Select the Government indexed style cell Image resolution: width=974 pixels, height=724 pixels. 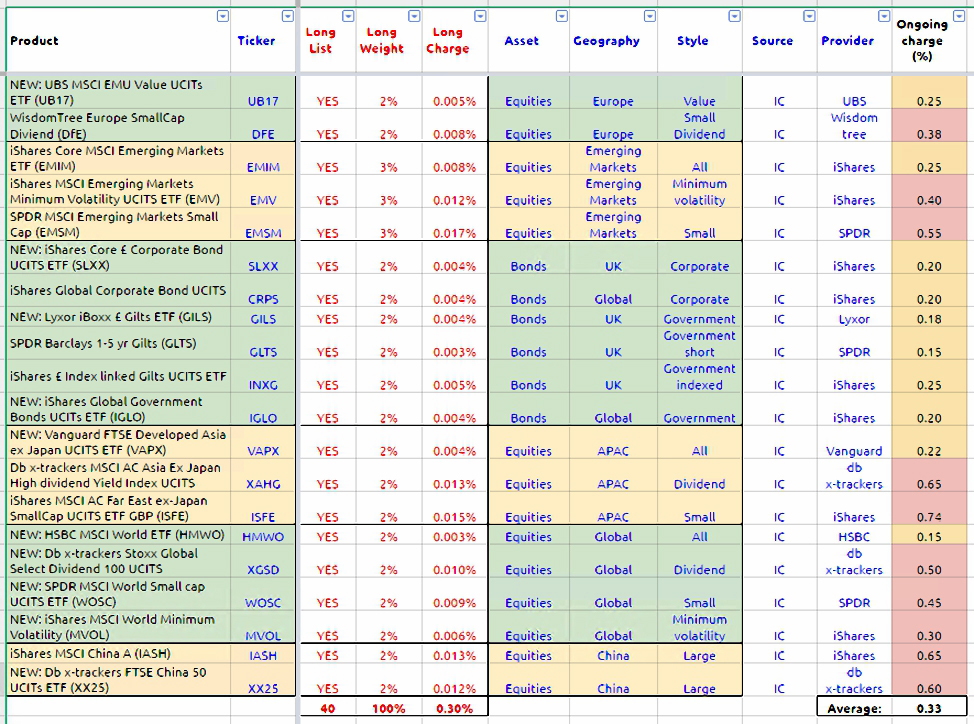[699, 376]
